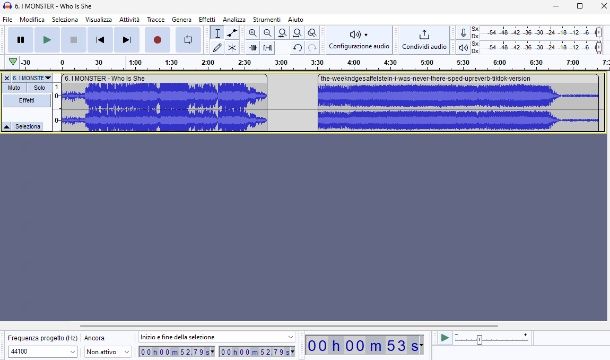The width and height of the screenshot is (610, 360).
Task: Start playback with the green Play button
Action: pyautogui.click(x=47, y=40)
